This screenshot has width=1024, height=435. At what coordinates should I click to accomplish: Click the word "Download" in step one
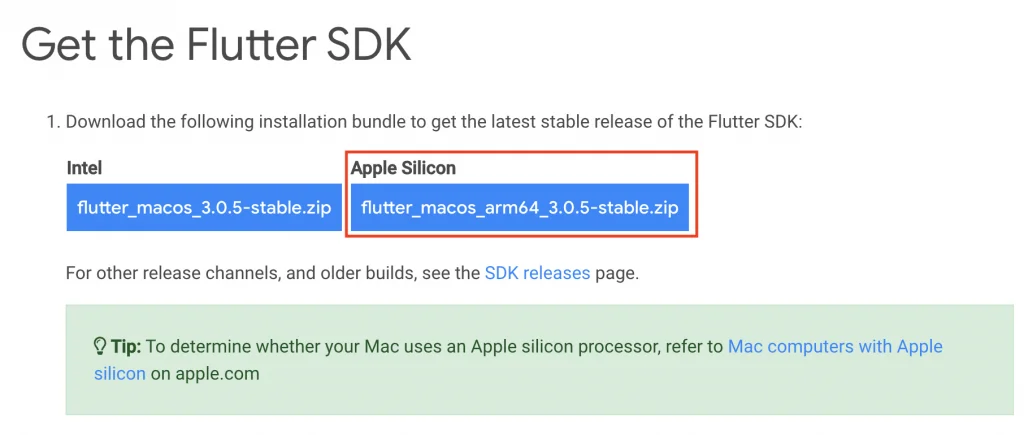pyautogui.click(x=104, y=122)
